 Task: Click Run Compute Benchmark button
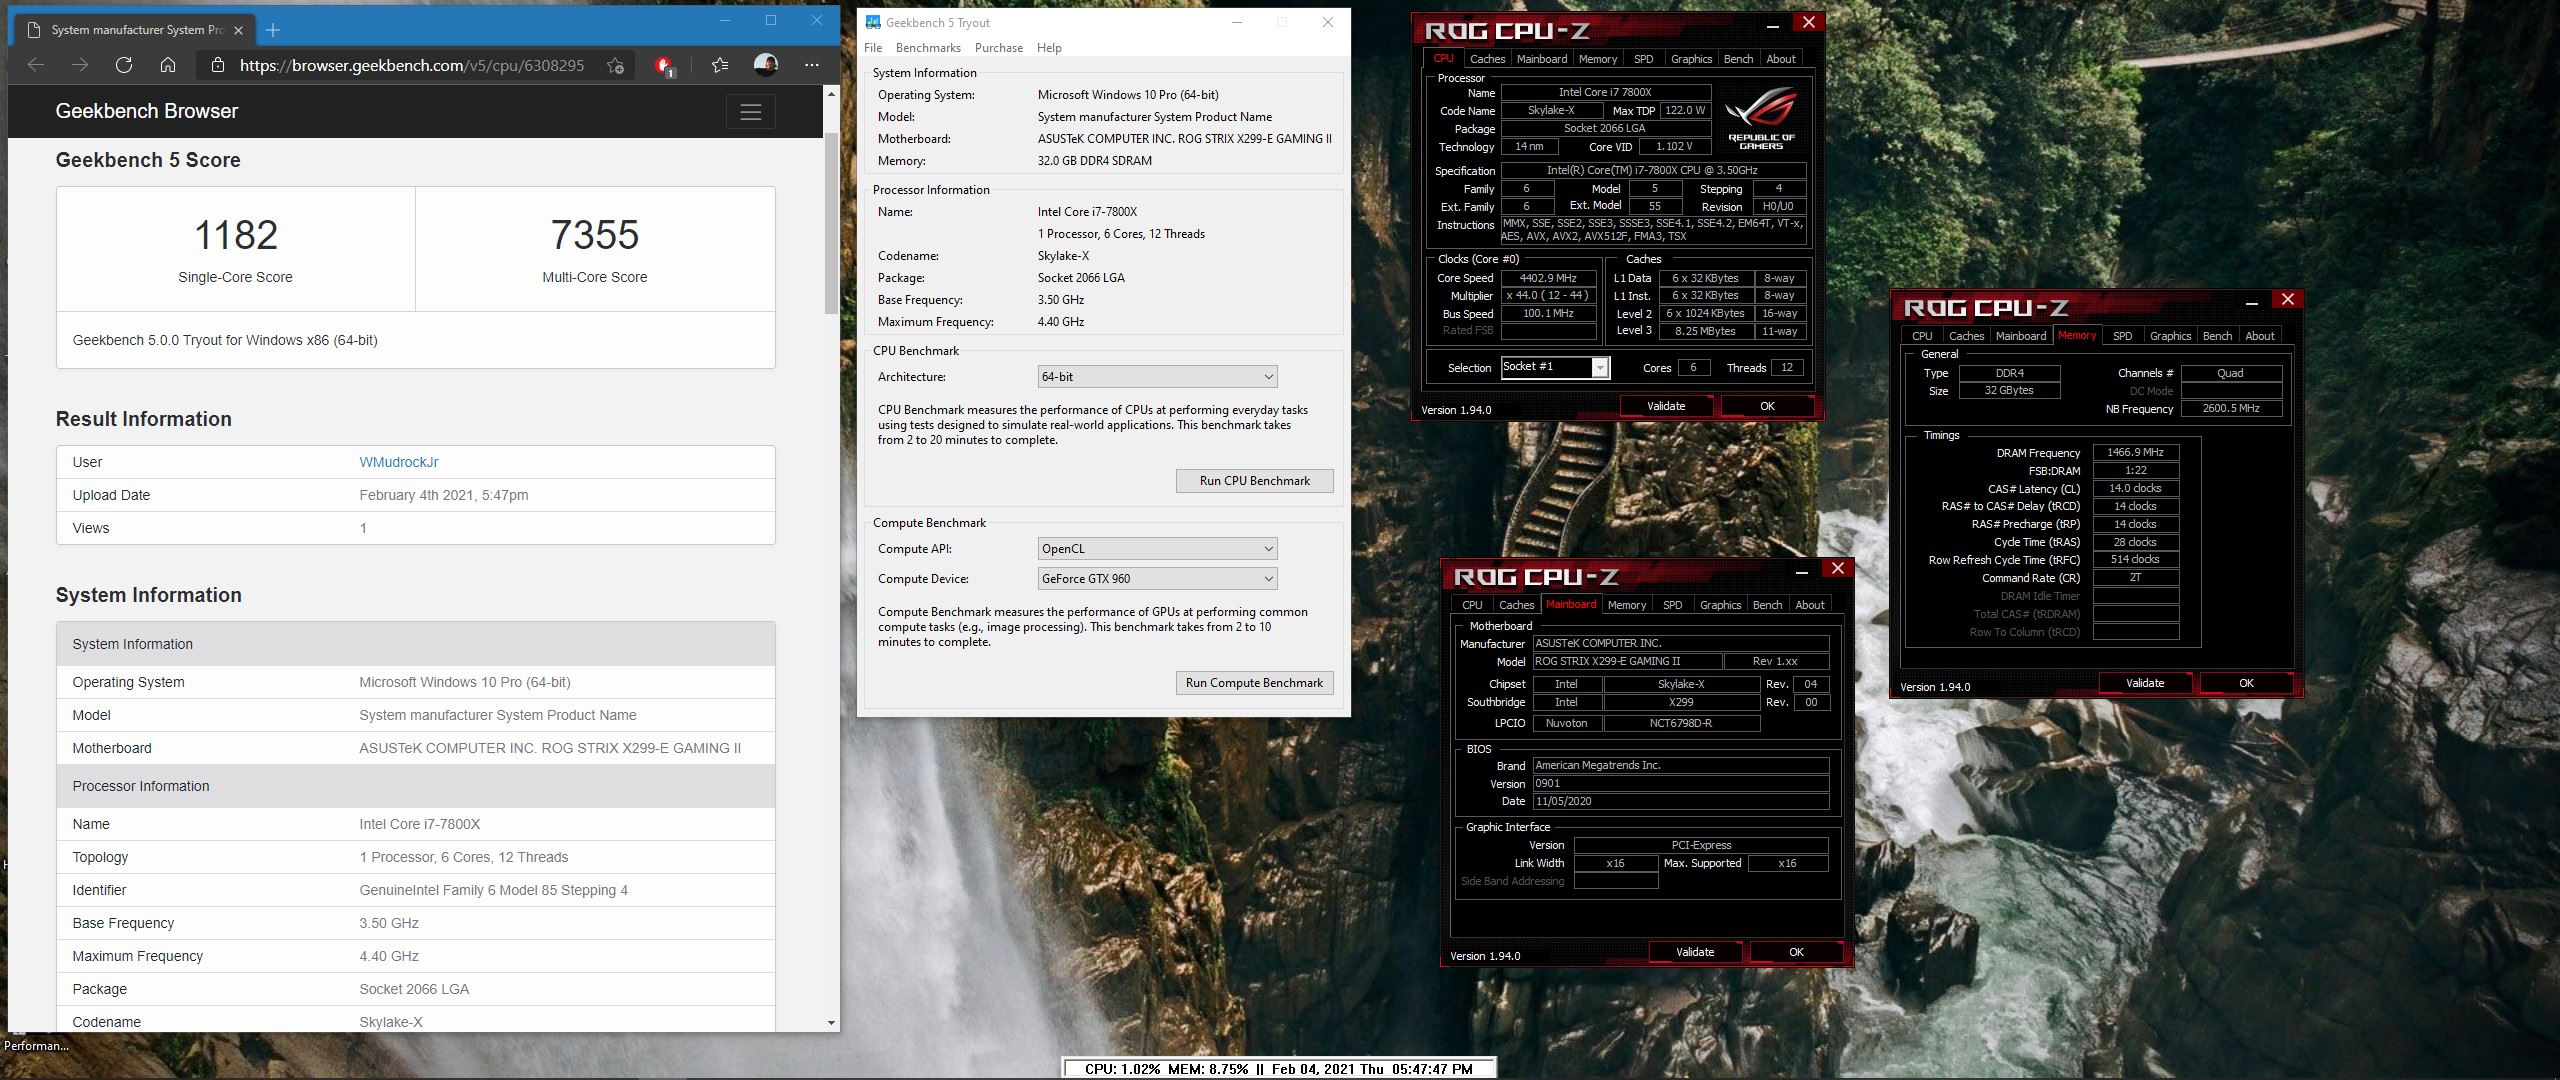[x=1254, y=683]
